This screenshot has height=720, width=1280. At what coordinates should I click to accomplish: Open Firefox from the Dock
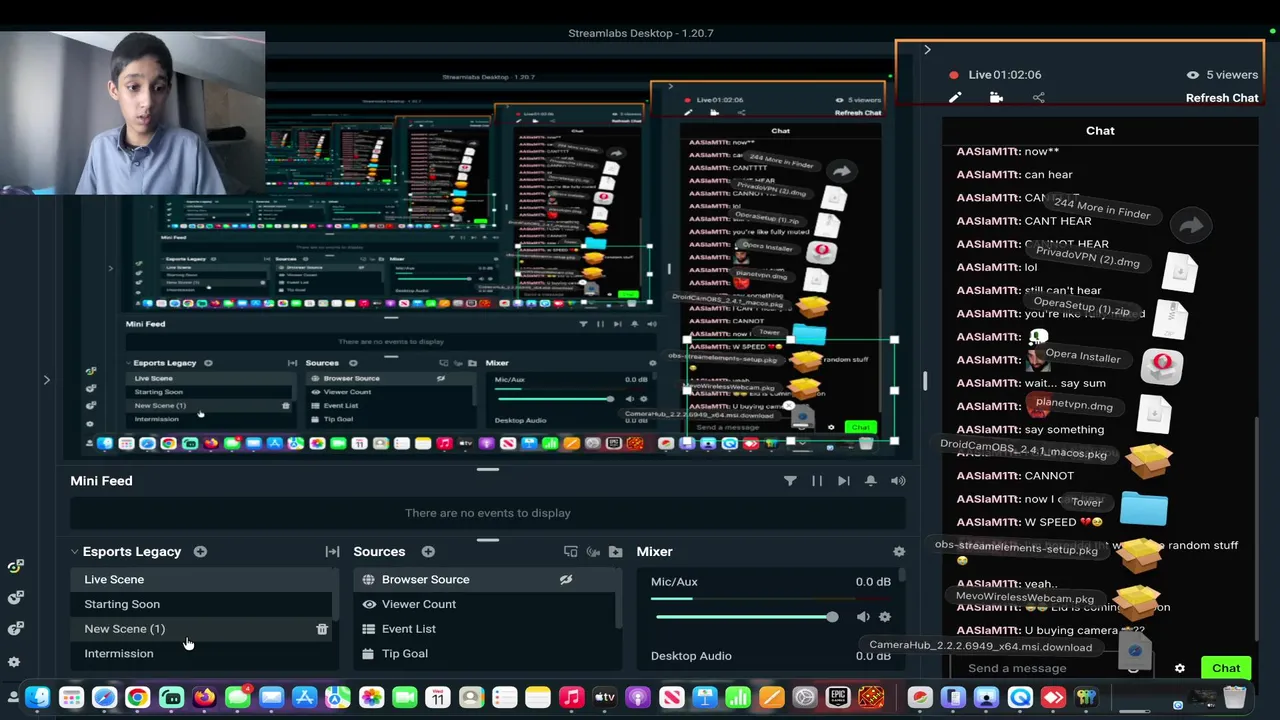coord(204,697)
